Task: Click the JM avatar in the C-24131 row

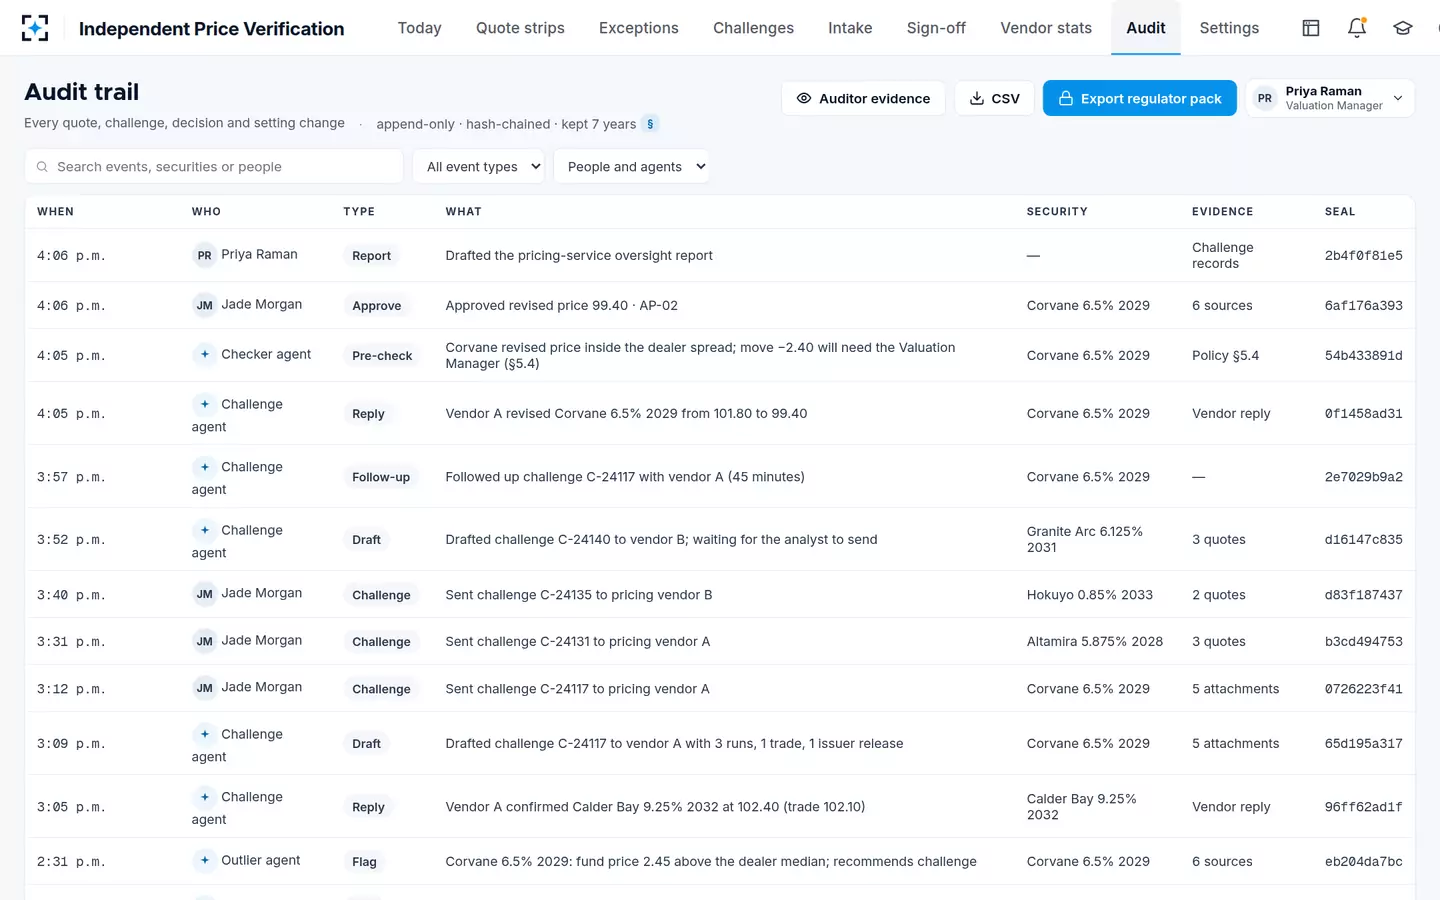Action: click(204, 641)
